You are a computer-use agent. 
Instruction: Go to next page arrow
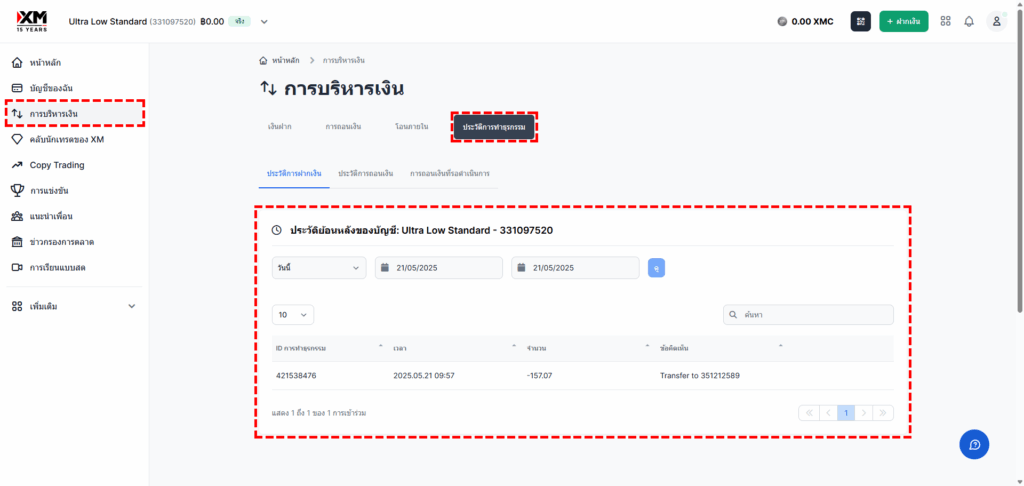864,413
